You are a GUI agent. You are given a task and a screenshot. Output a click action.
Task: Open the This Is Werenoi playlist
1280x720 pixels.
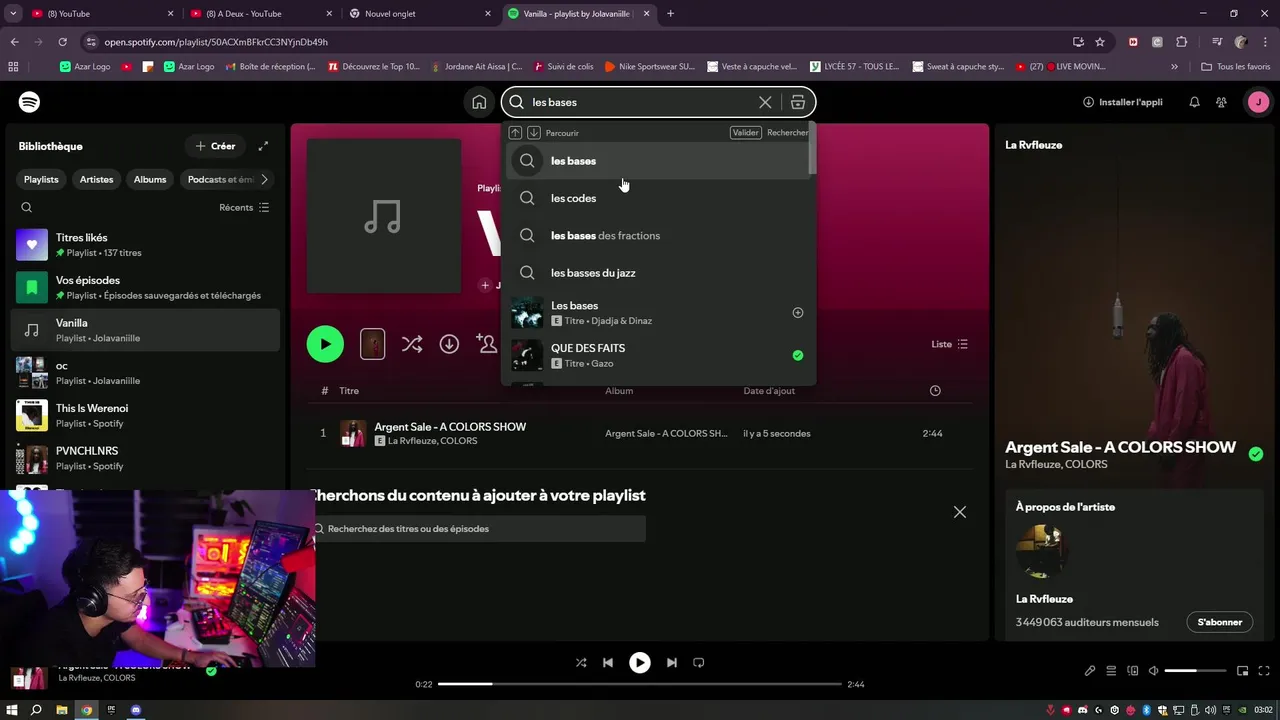point(145,415)
